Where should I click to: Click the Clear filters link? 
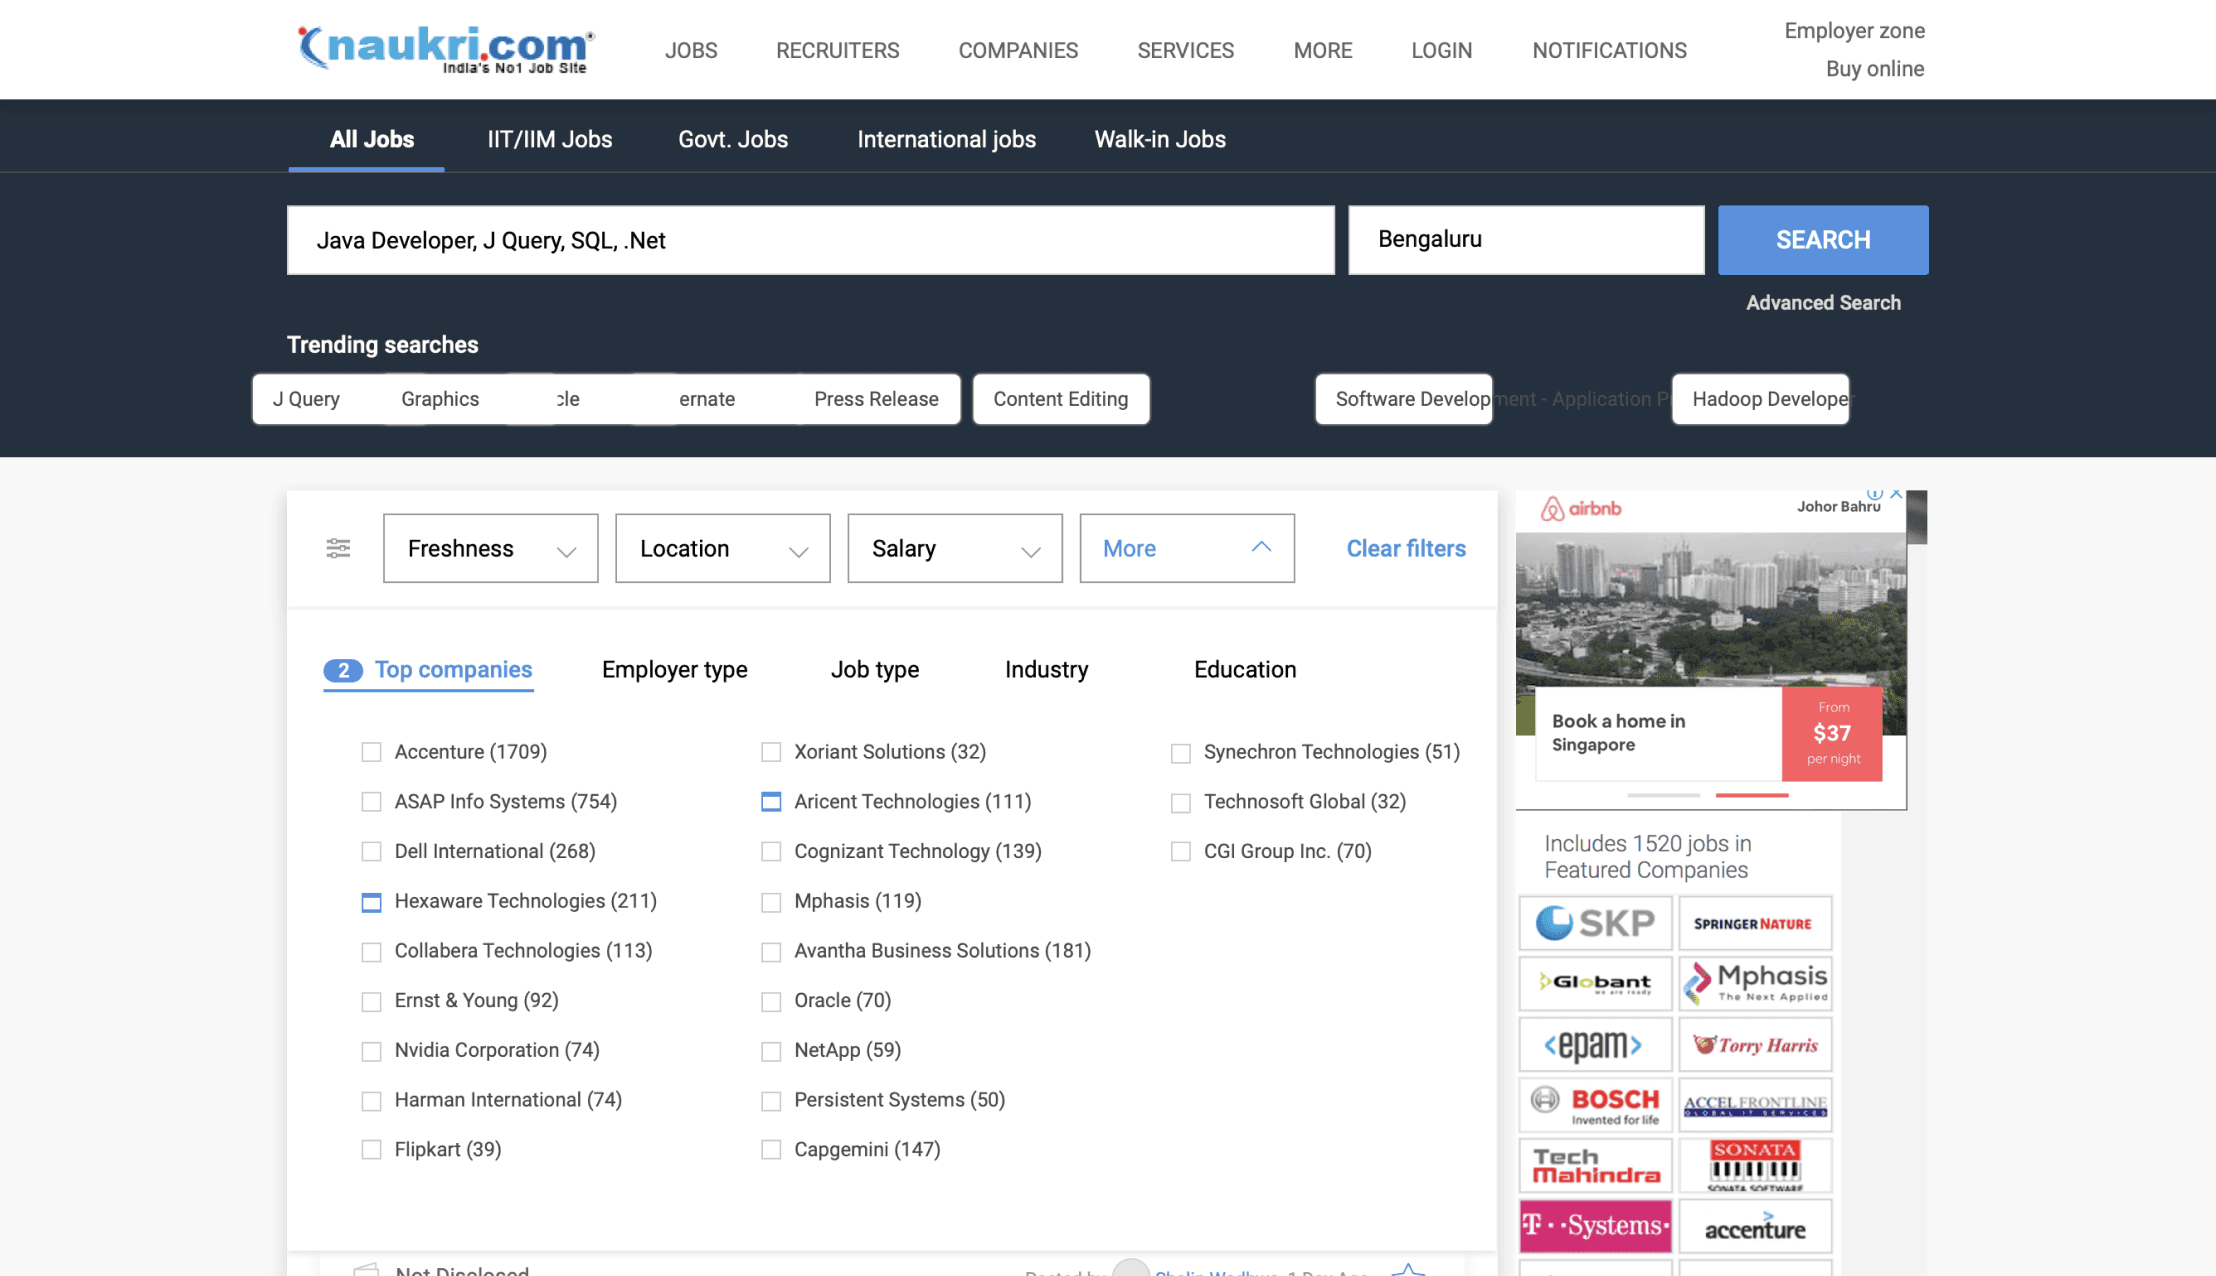click(1405, 548)
